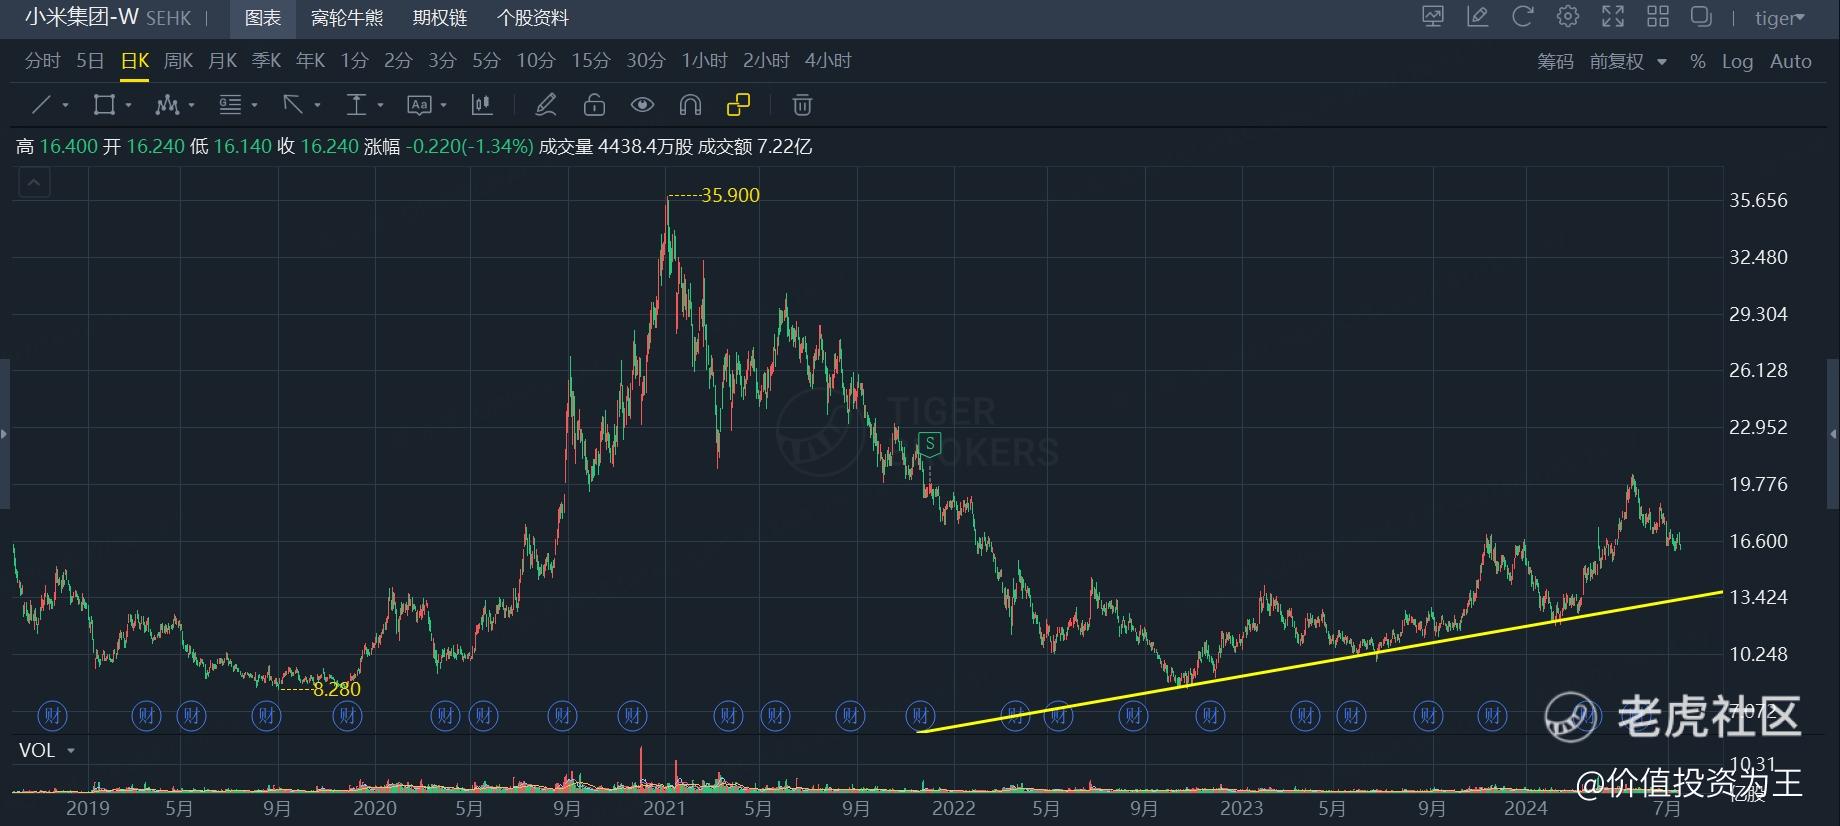
Task: Toggle magnet snap mode
Action: 690,104
